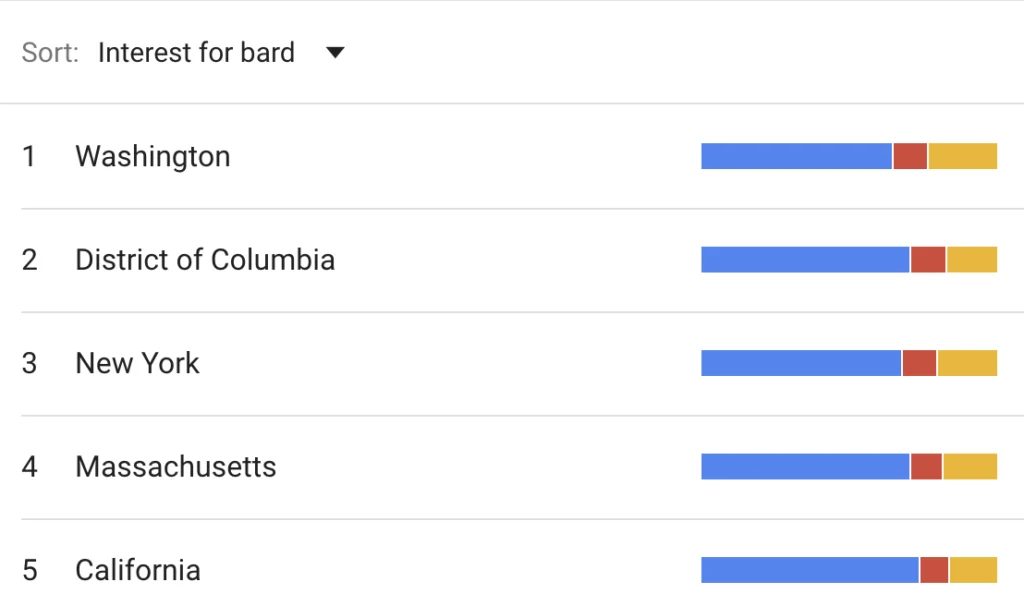The width and height of the screenshot is (1024, 606).
Task: Click rank number 1 beside Washington
Action: click(x=29, y=156)
